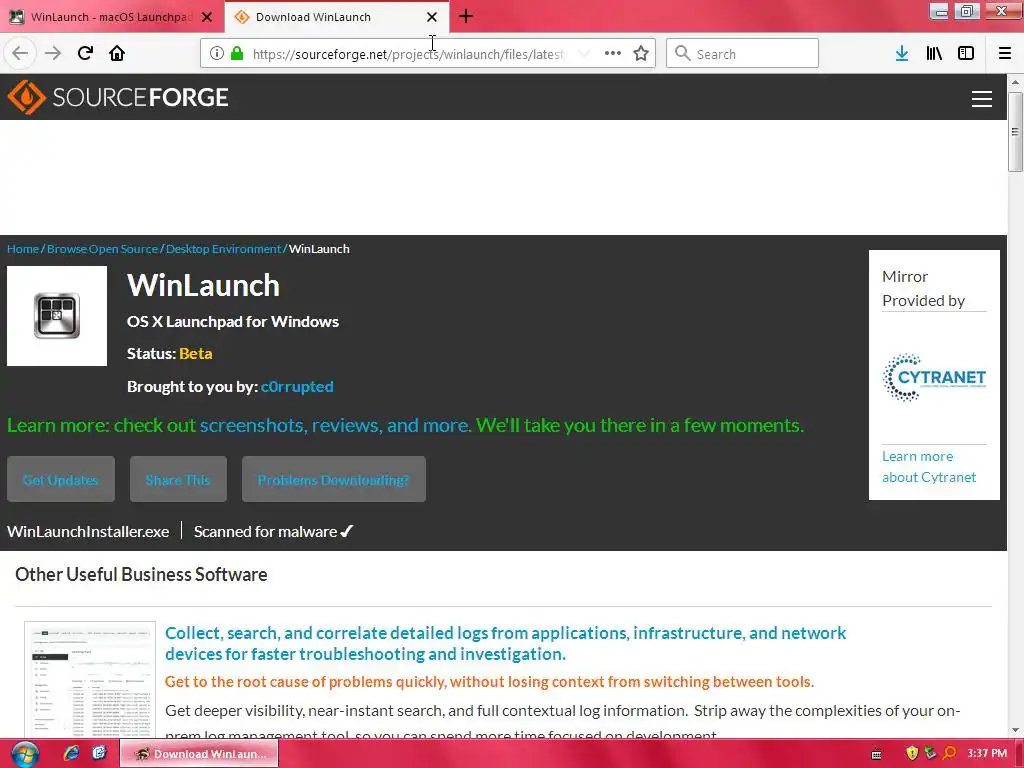Image resolution: width=1024 pixels, height=768 pixels.
Task: Visit the c0rrupted author profile link
Action: [x=297, y=387]
